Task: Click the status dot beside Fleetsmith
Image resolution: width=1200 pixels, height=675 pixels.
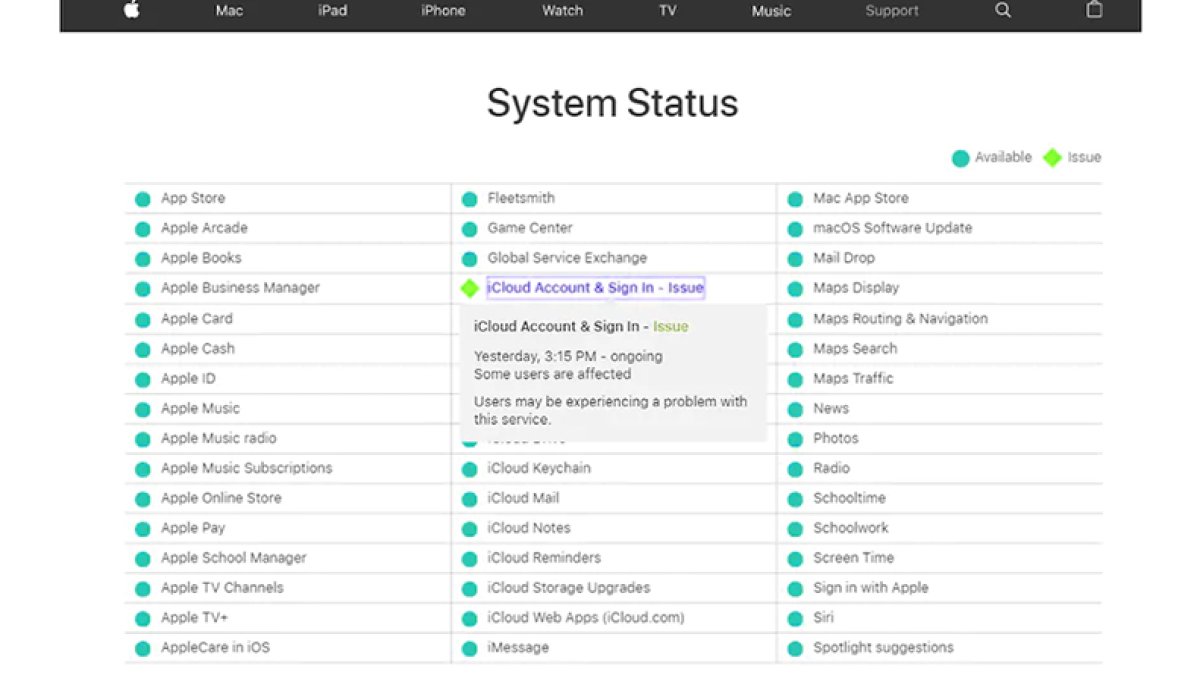Action: [469, 199]
